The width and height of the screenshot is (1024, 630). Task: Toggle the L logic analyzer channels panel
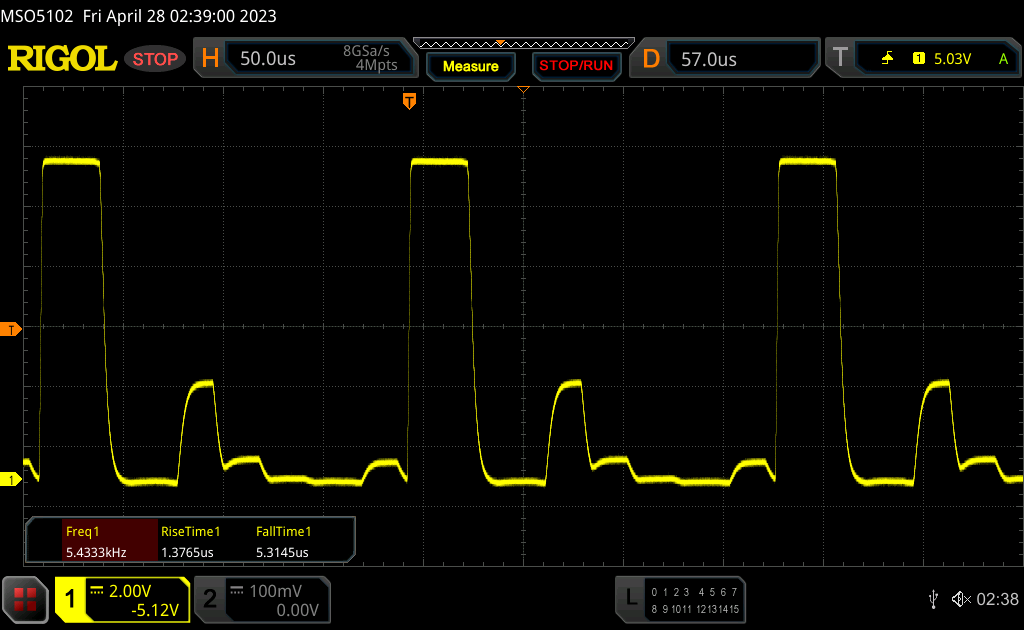680,599
